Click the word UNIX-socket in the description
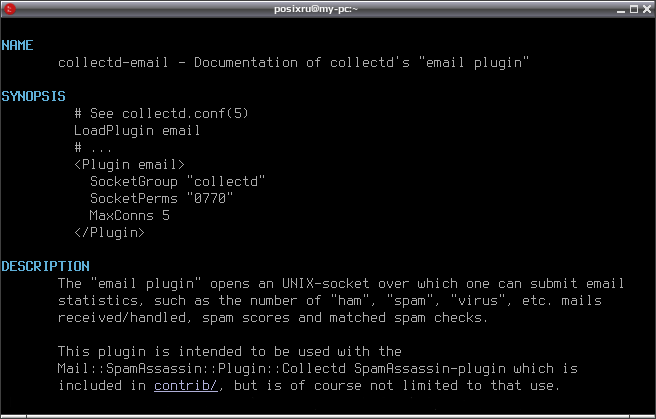 tap(325, 283)
